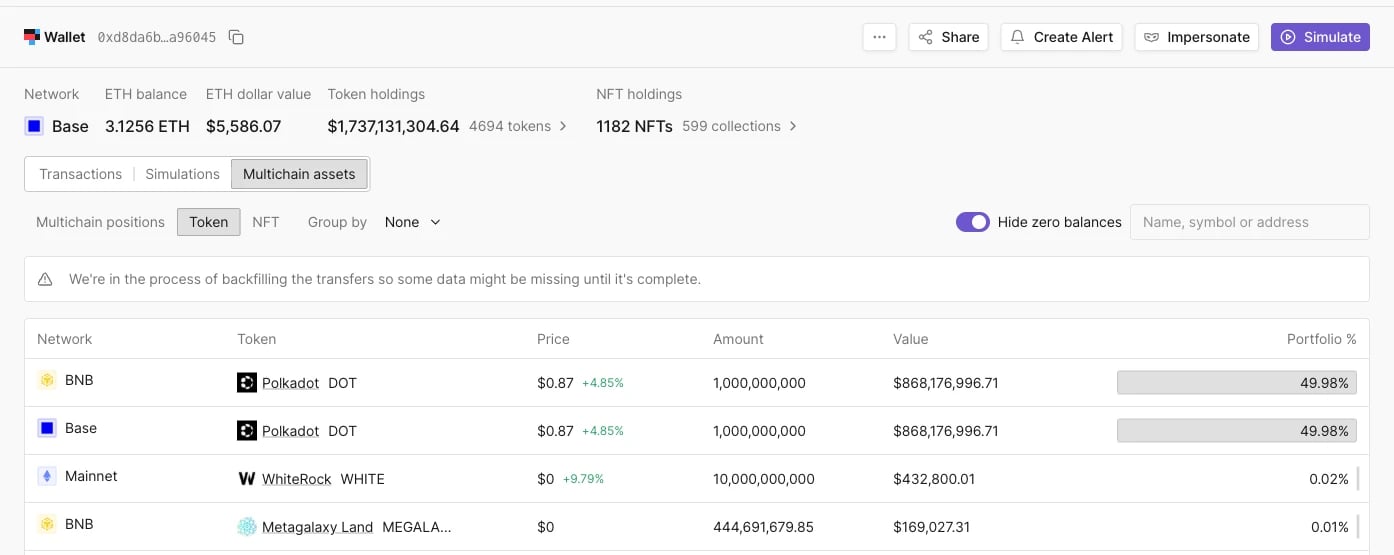Click the $1,737,131,304.64 token holdings value
Viewport: 1394px width, 555px height.
pyautogui.click(x=394, y=127)
